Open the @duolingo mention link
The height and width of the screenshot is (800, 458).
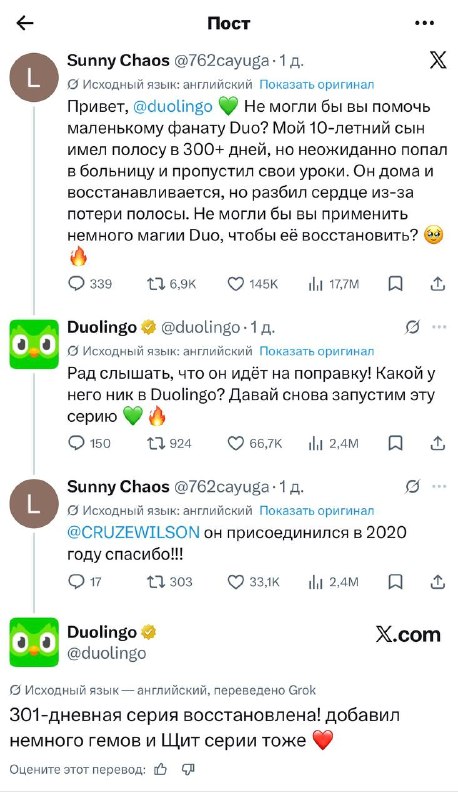(x=173, y=107)
